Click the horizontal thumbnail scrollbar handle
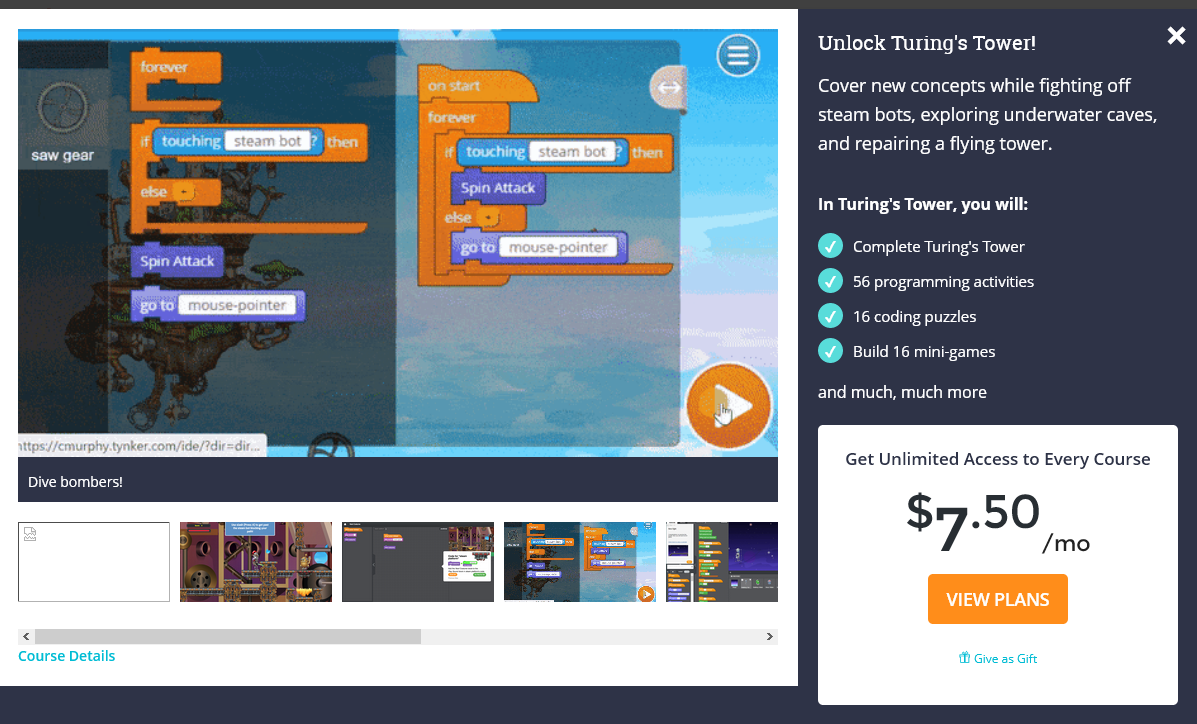This screenshot has height=724, width=1197. 227,636
